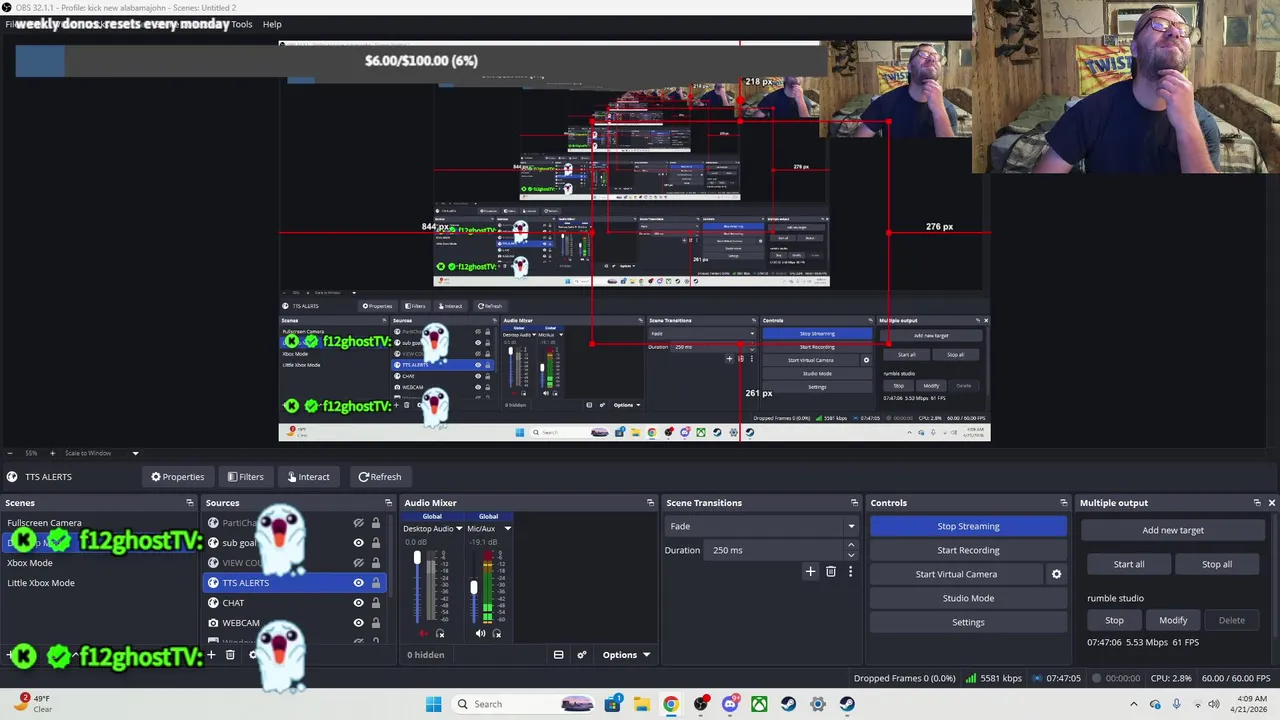Open Filters for TTS ALERTS
This screenshot has width=1280, height=720.
[x=245, y=477]
